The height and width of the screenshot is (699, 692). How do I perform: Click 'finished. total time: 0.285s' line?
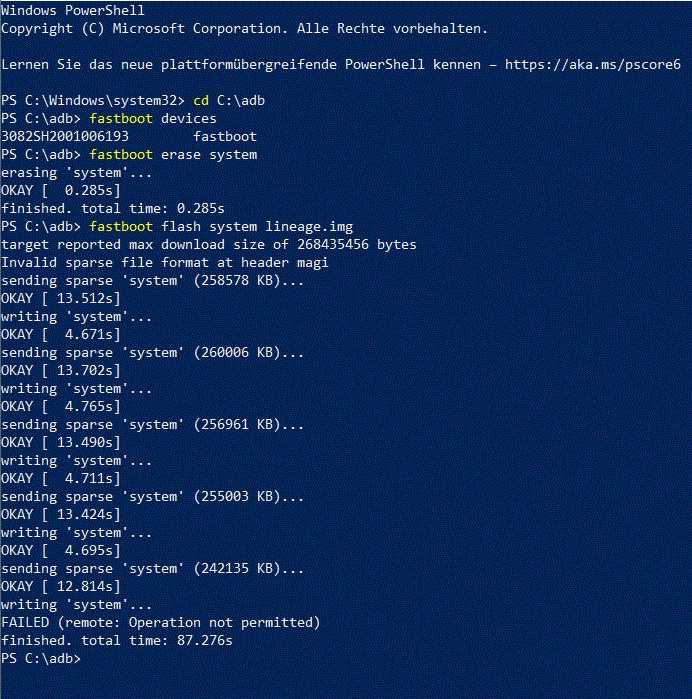[113, 209]
